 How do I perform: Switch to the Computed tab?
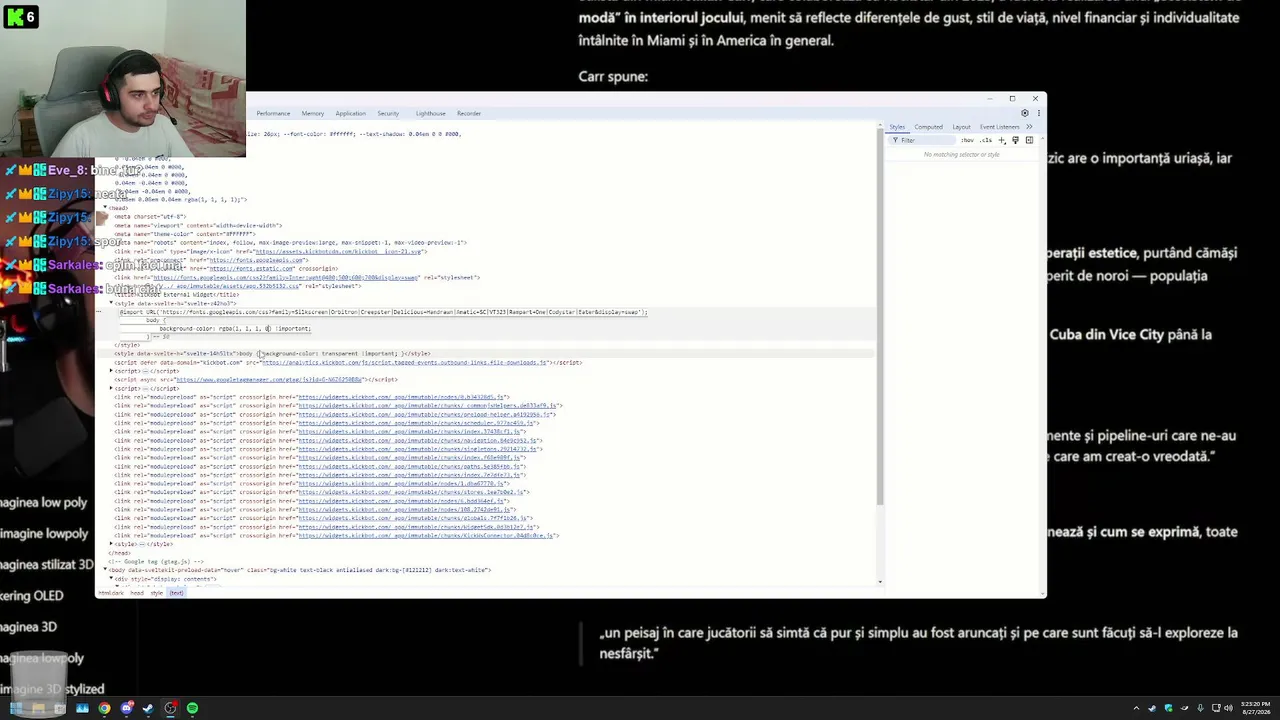pos(928,127)
